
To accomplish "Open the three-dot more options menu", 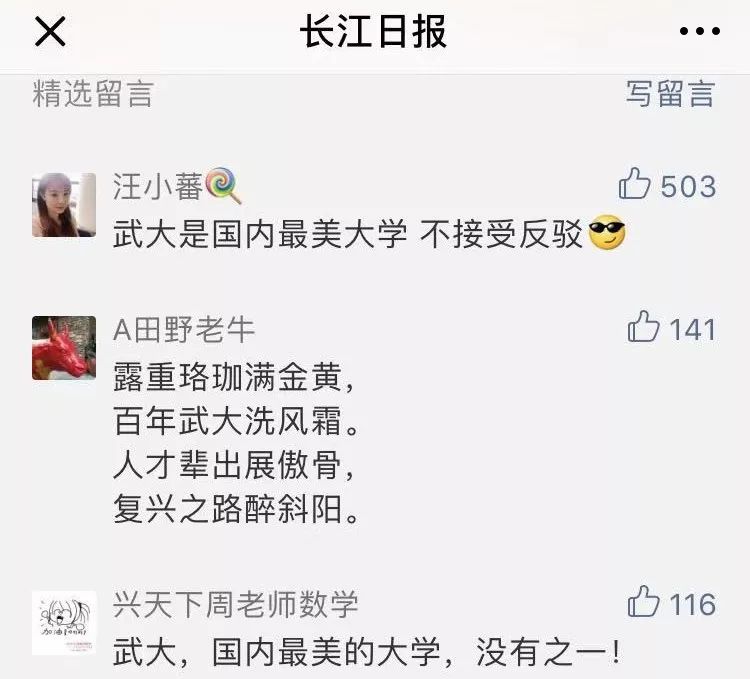I will (x=699, y=31).
